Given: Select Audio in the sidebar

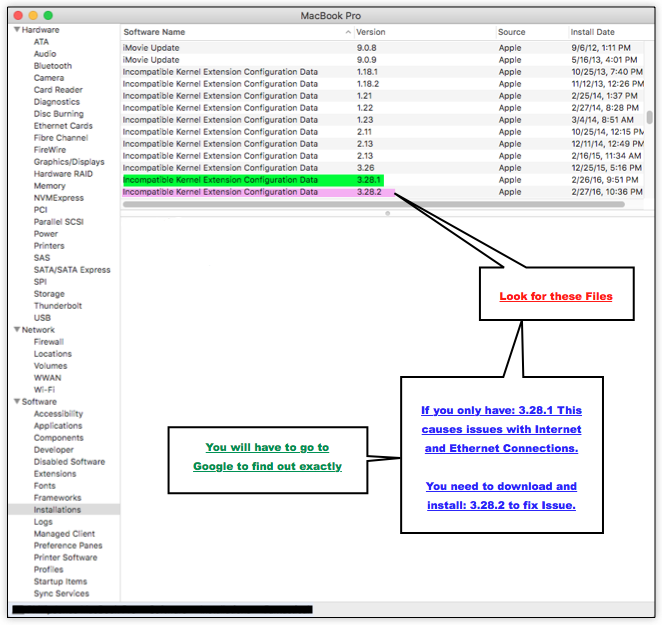Looking at the screenshot, I should click(45, 54).
